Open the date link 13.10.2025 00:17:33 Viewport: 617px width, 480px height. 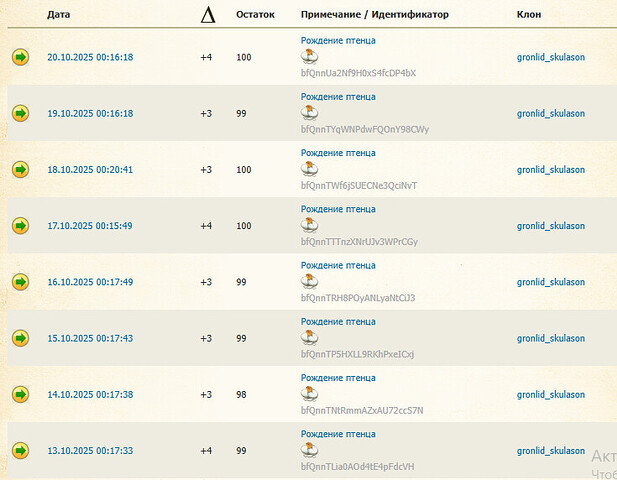tap(90, 450)
